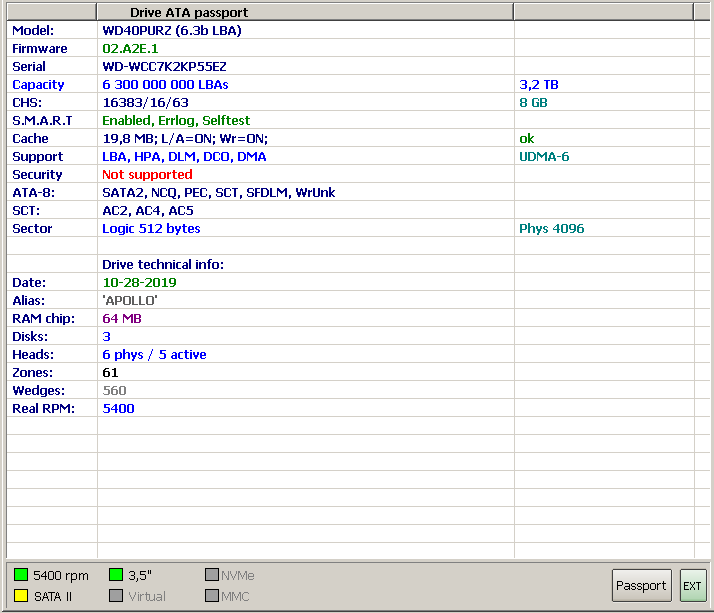Select S.M.A.R.T status Enabled, Errlog, Selftest
Viewport: 714px width, 613px height.
tap(176, 121)
